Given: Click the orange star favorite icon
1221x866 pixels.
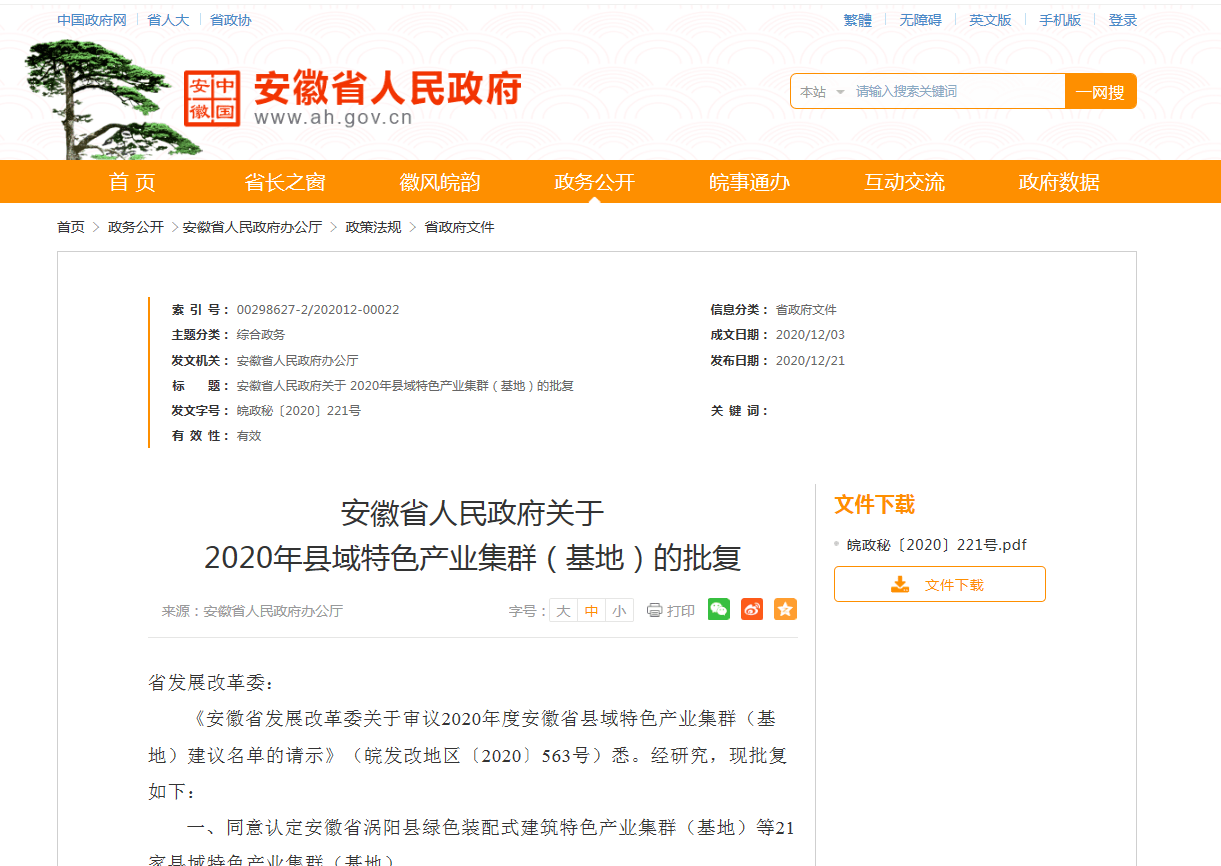Looking at the screenshot, I should tap(785, 609).
